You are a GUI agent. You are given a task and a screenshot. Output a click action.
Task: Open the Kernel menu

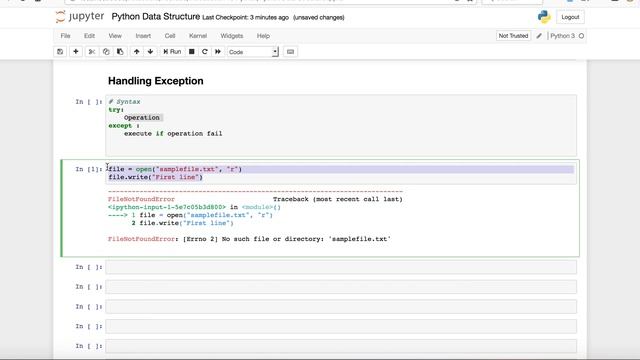point(198,36)
